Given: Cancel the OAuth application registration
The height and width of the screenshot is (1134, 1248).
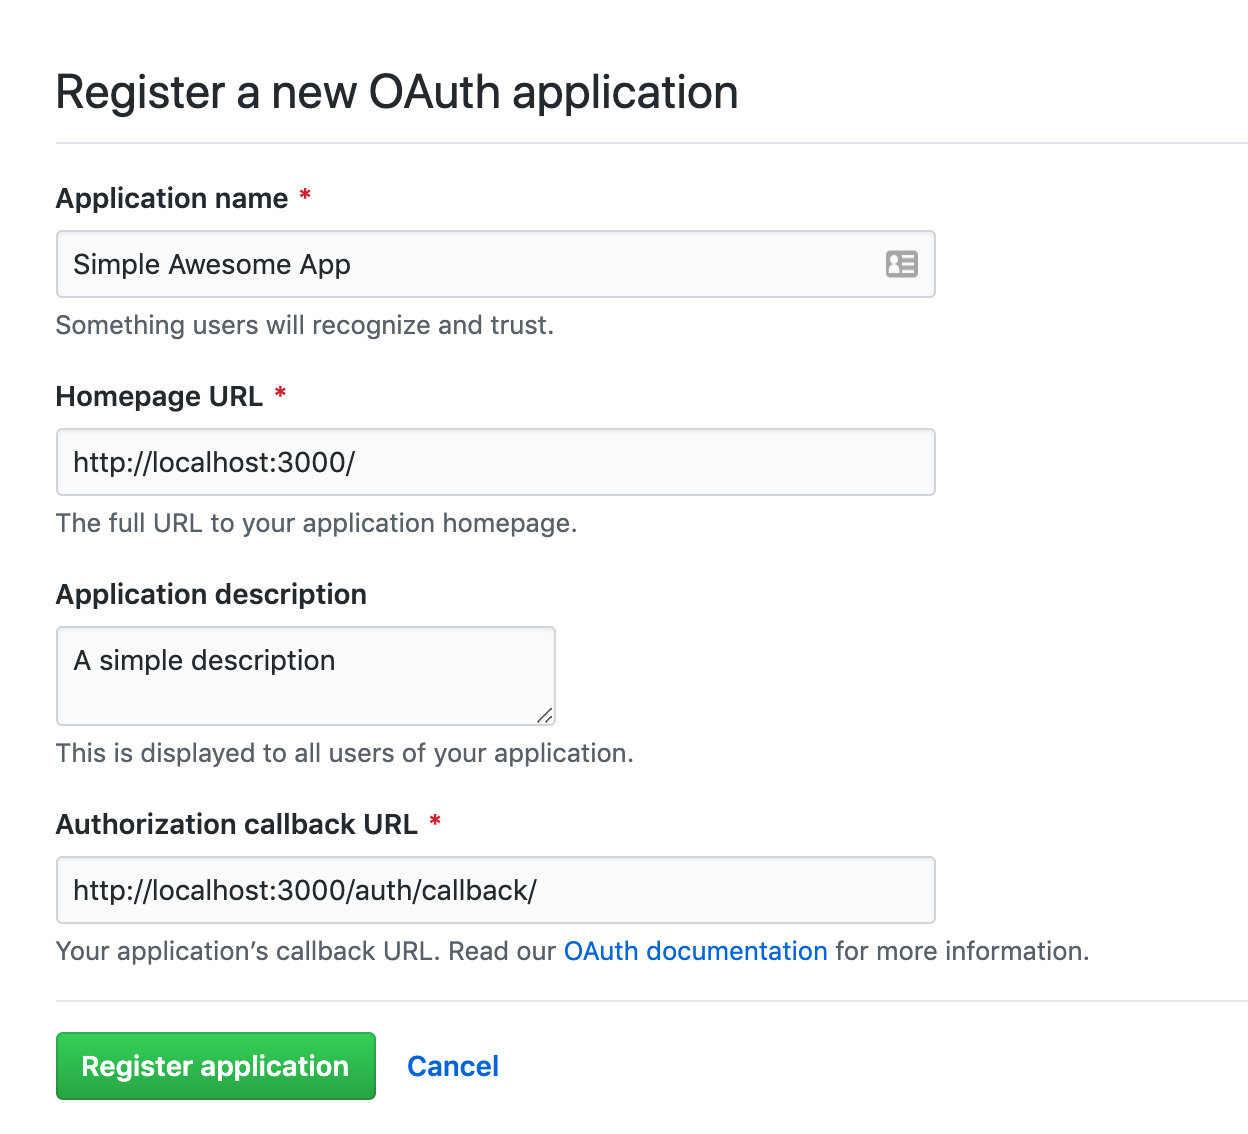Looking at the screenshot, I should coord(453,1066).
